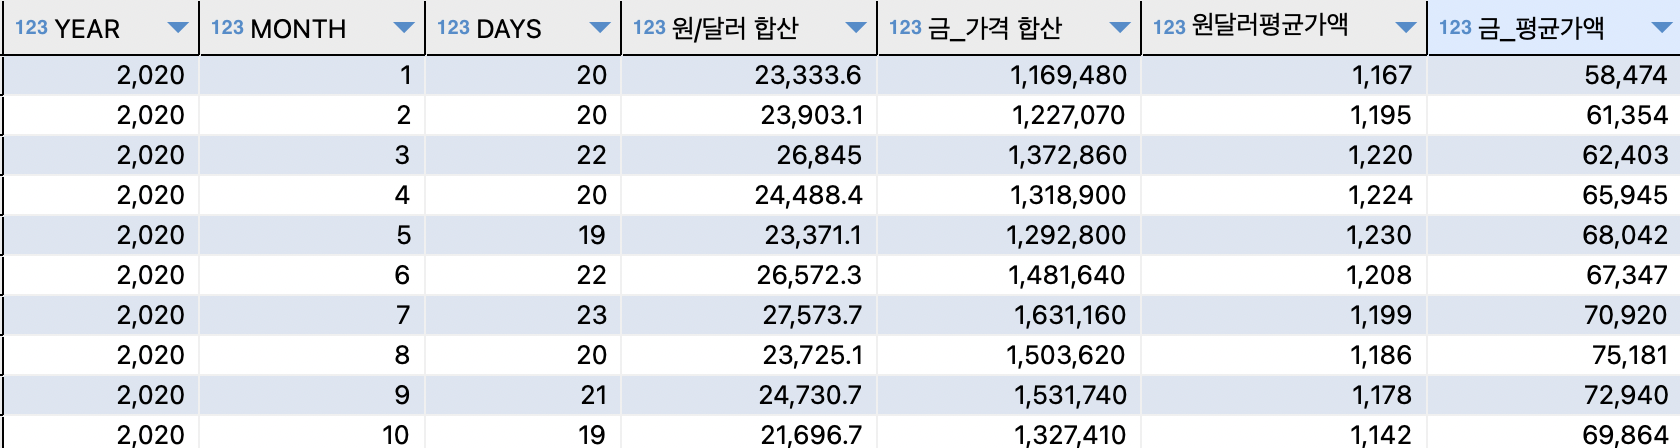
Task: Select cell 24,488.4 in month 4 row
Action: pyautogui.click(x=749, y=195)
